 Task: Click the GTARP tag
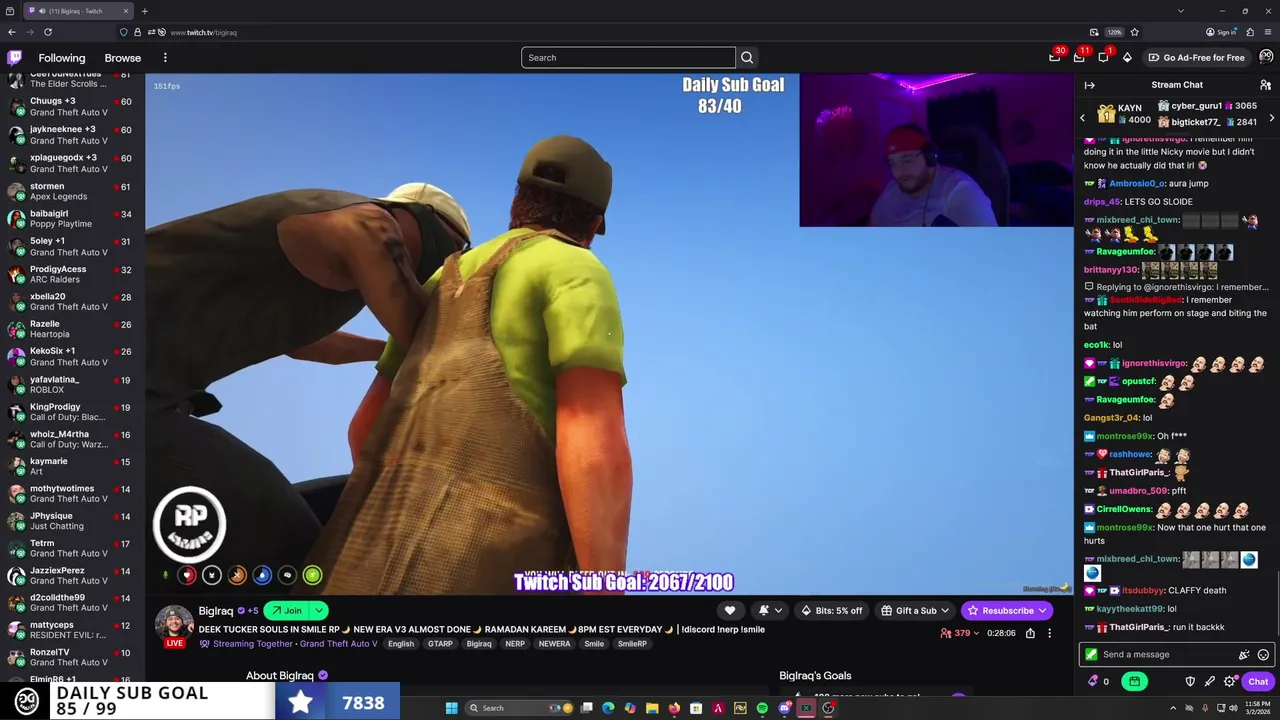[440, 644]
